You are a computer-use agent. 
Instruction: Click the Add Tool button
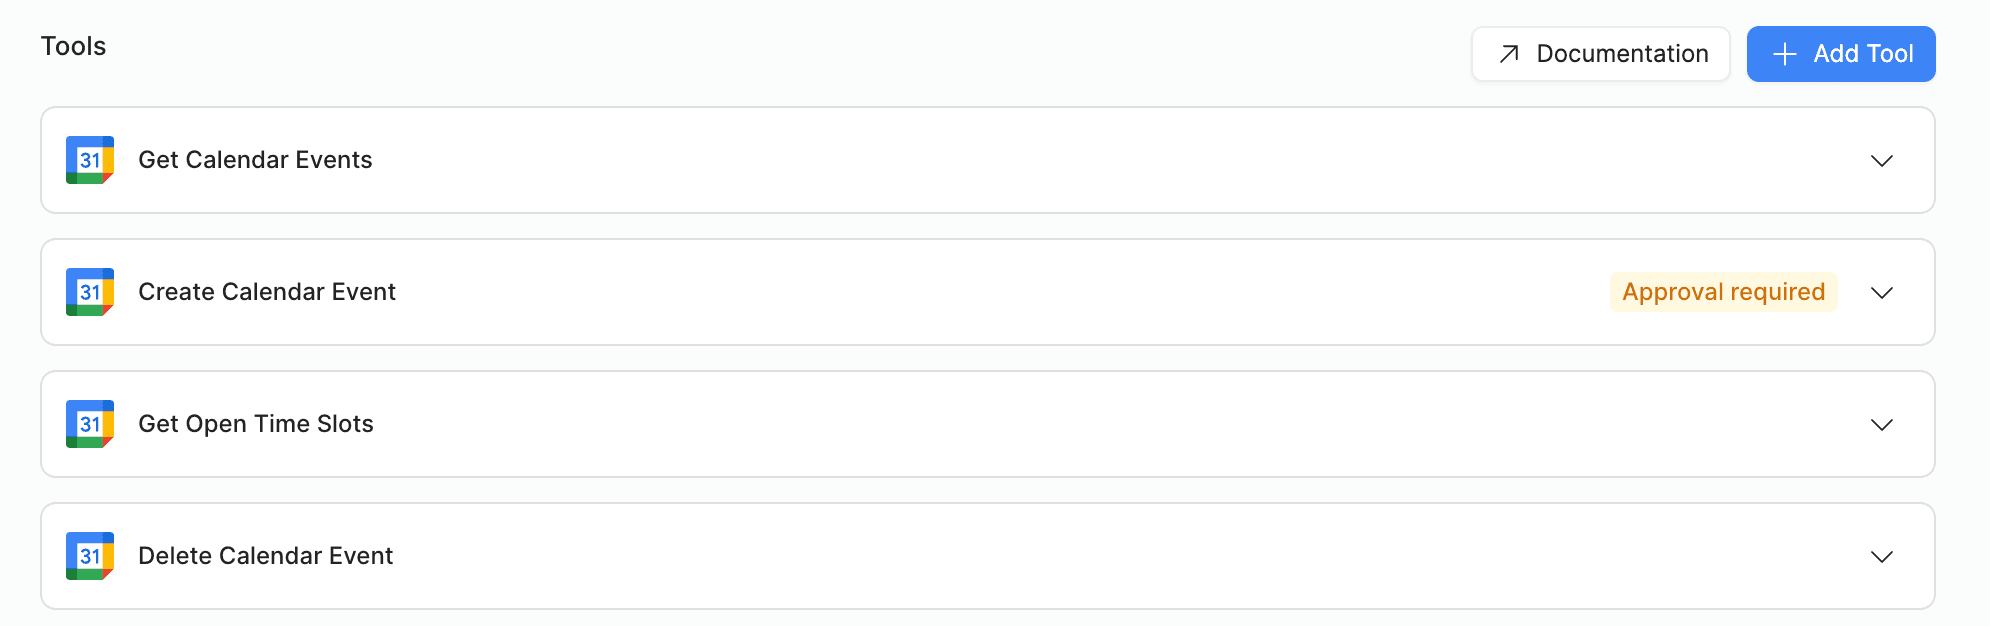point(1841,54)
